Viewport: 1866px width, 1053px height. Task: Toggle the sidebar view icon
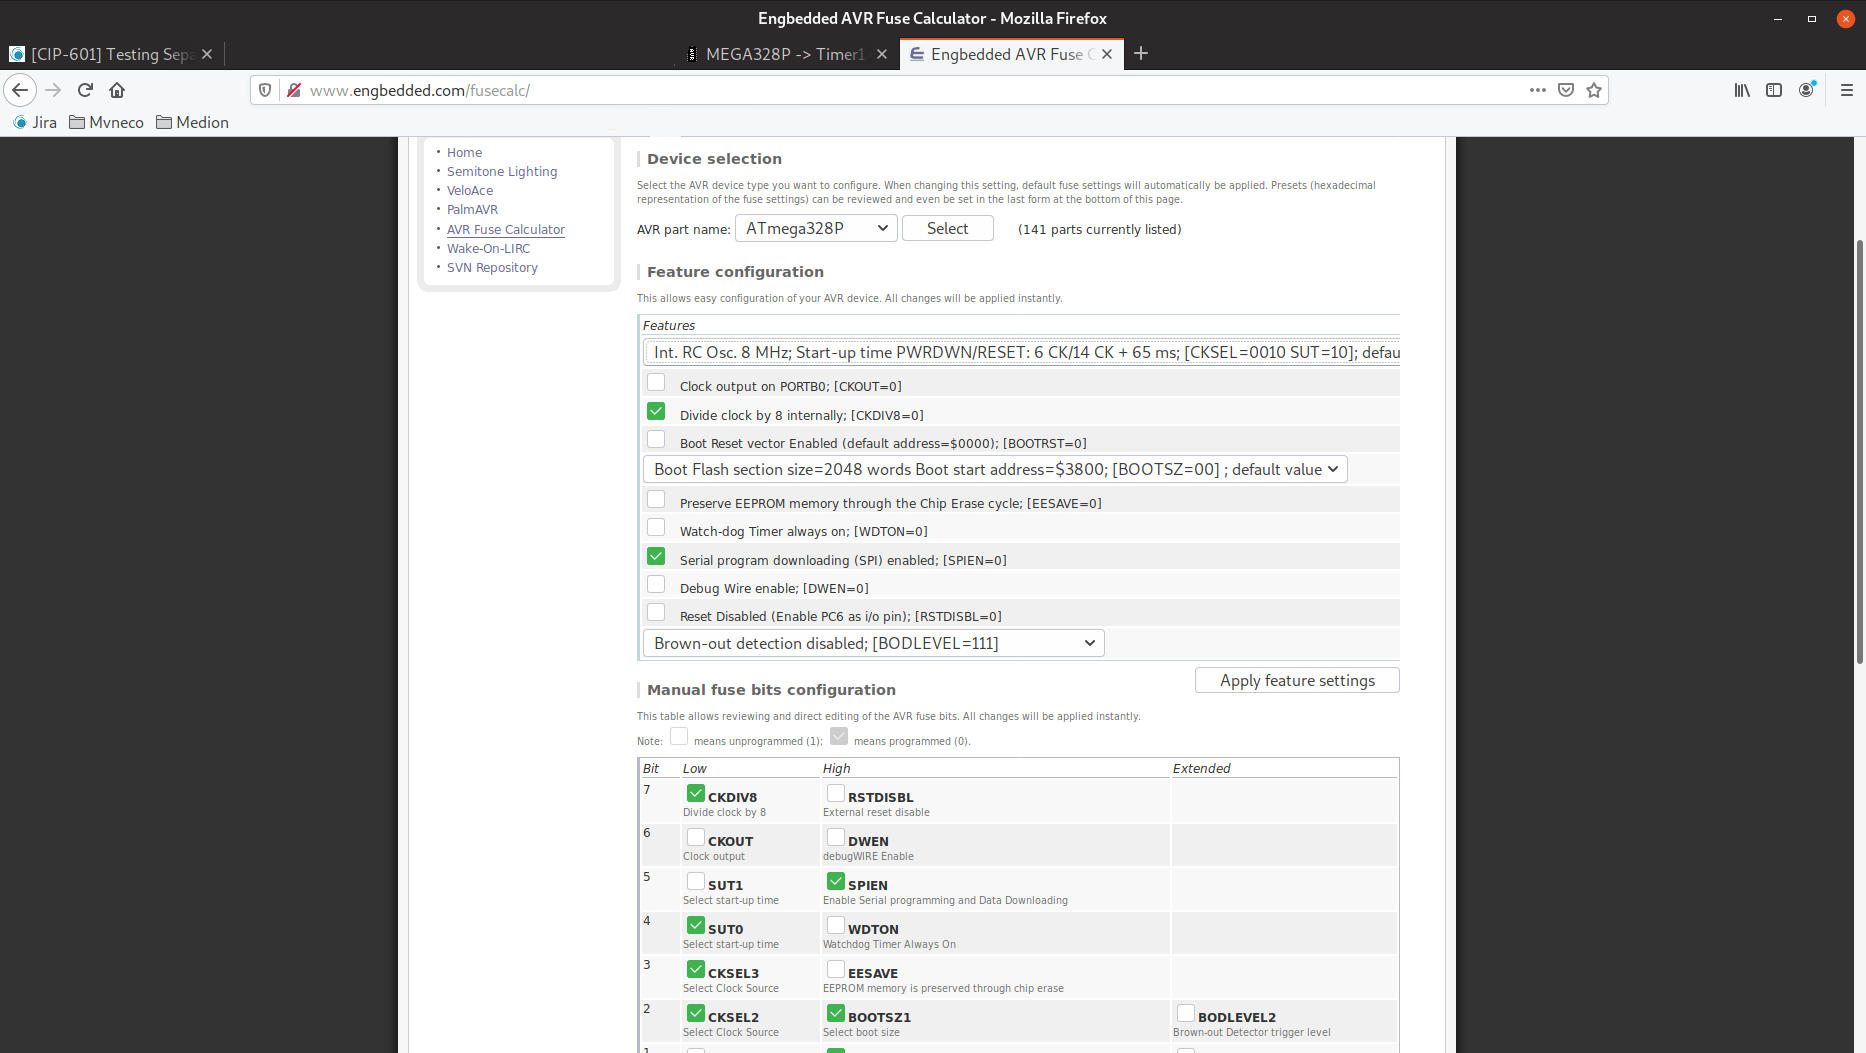(1774, 90)
